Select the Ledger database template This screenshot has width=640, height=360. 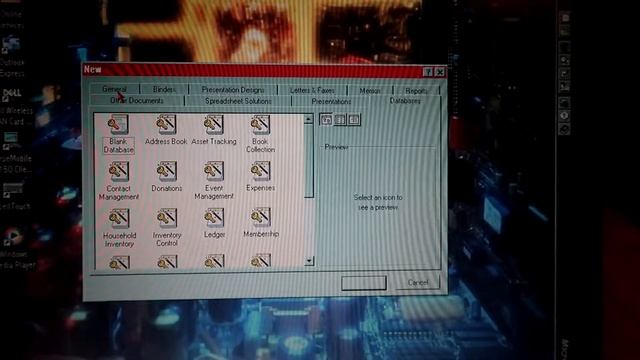point(214,224)
